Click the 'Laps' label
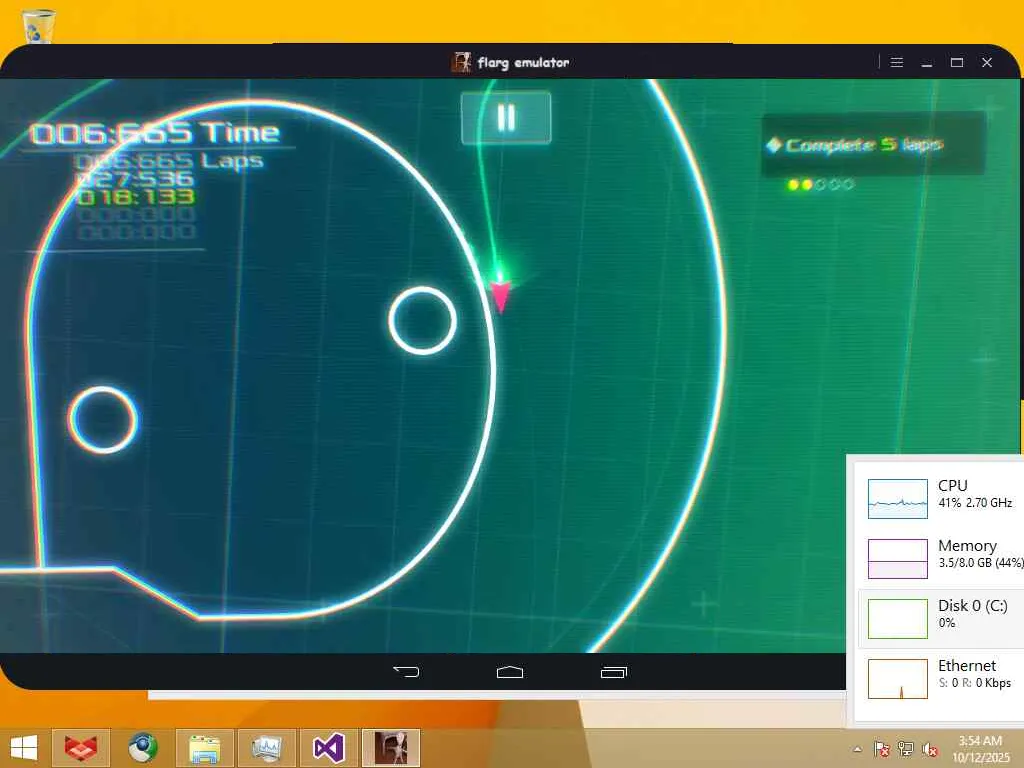Image resolution: width=1024 pixels, height=768 pixels. (232, 161)
